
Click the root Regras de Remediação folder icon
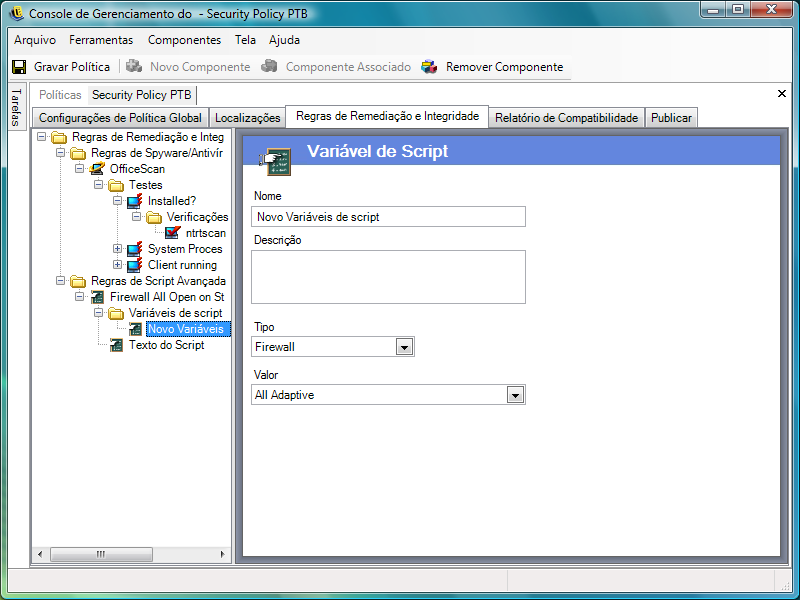coord(59,137)
